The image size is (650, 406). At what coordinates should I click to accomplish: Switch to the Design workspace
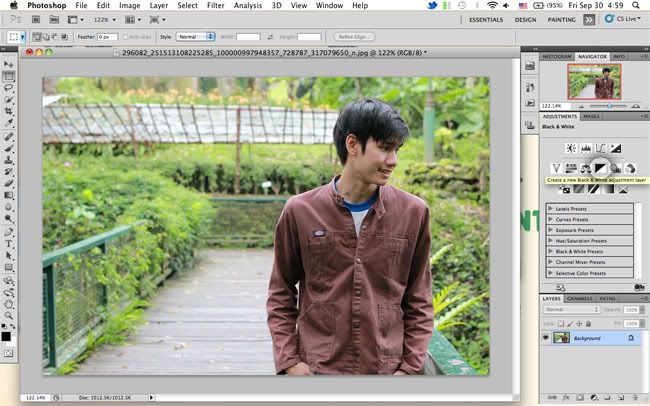pyautogui.click(x=525, y=19)
